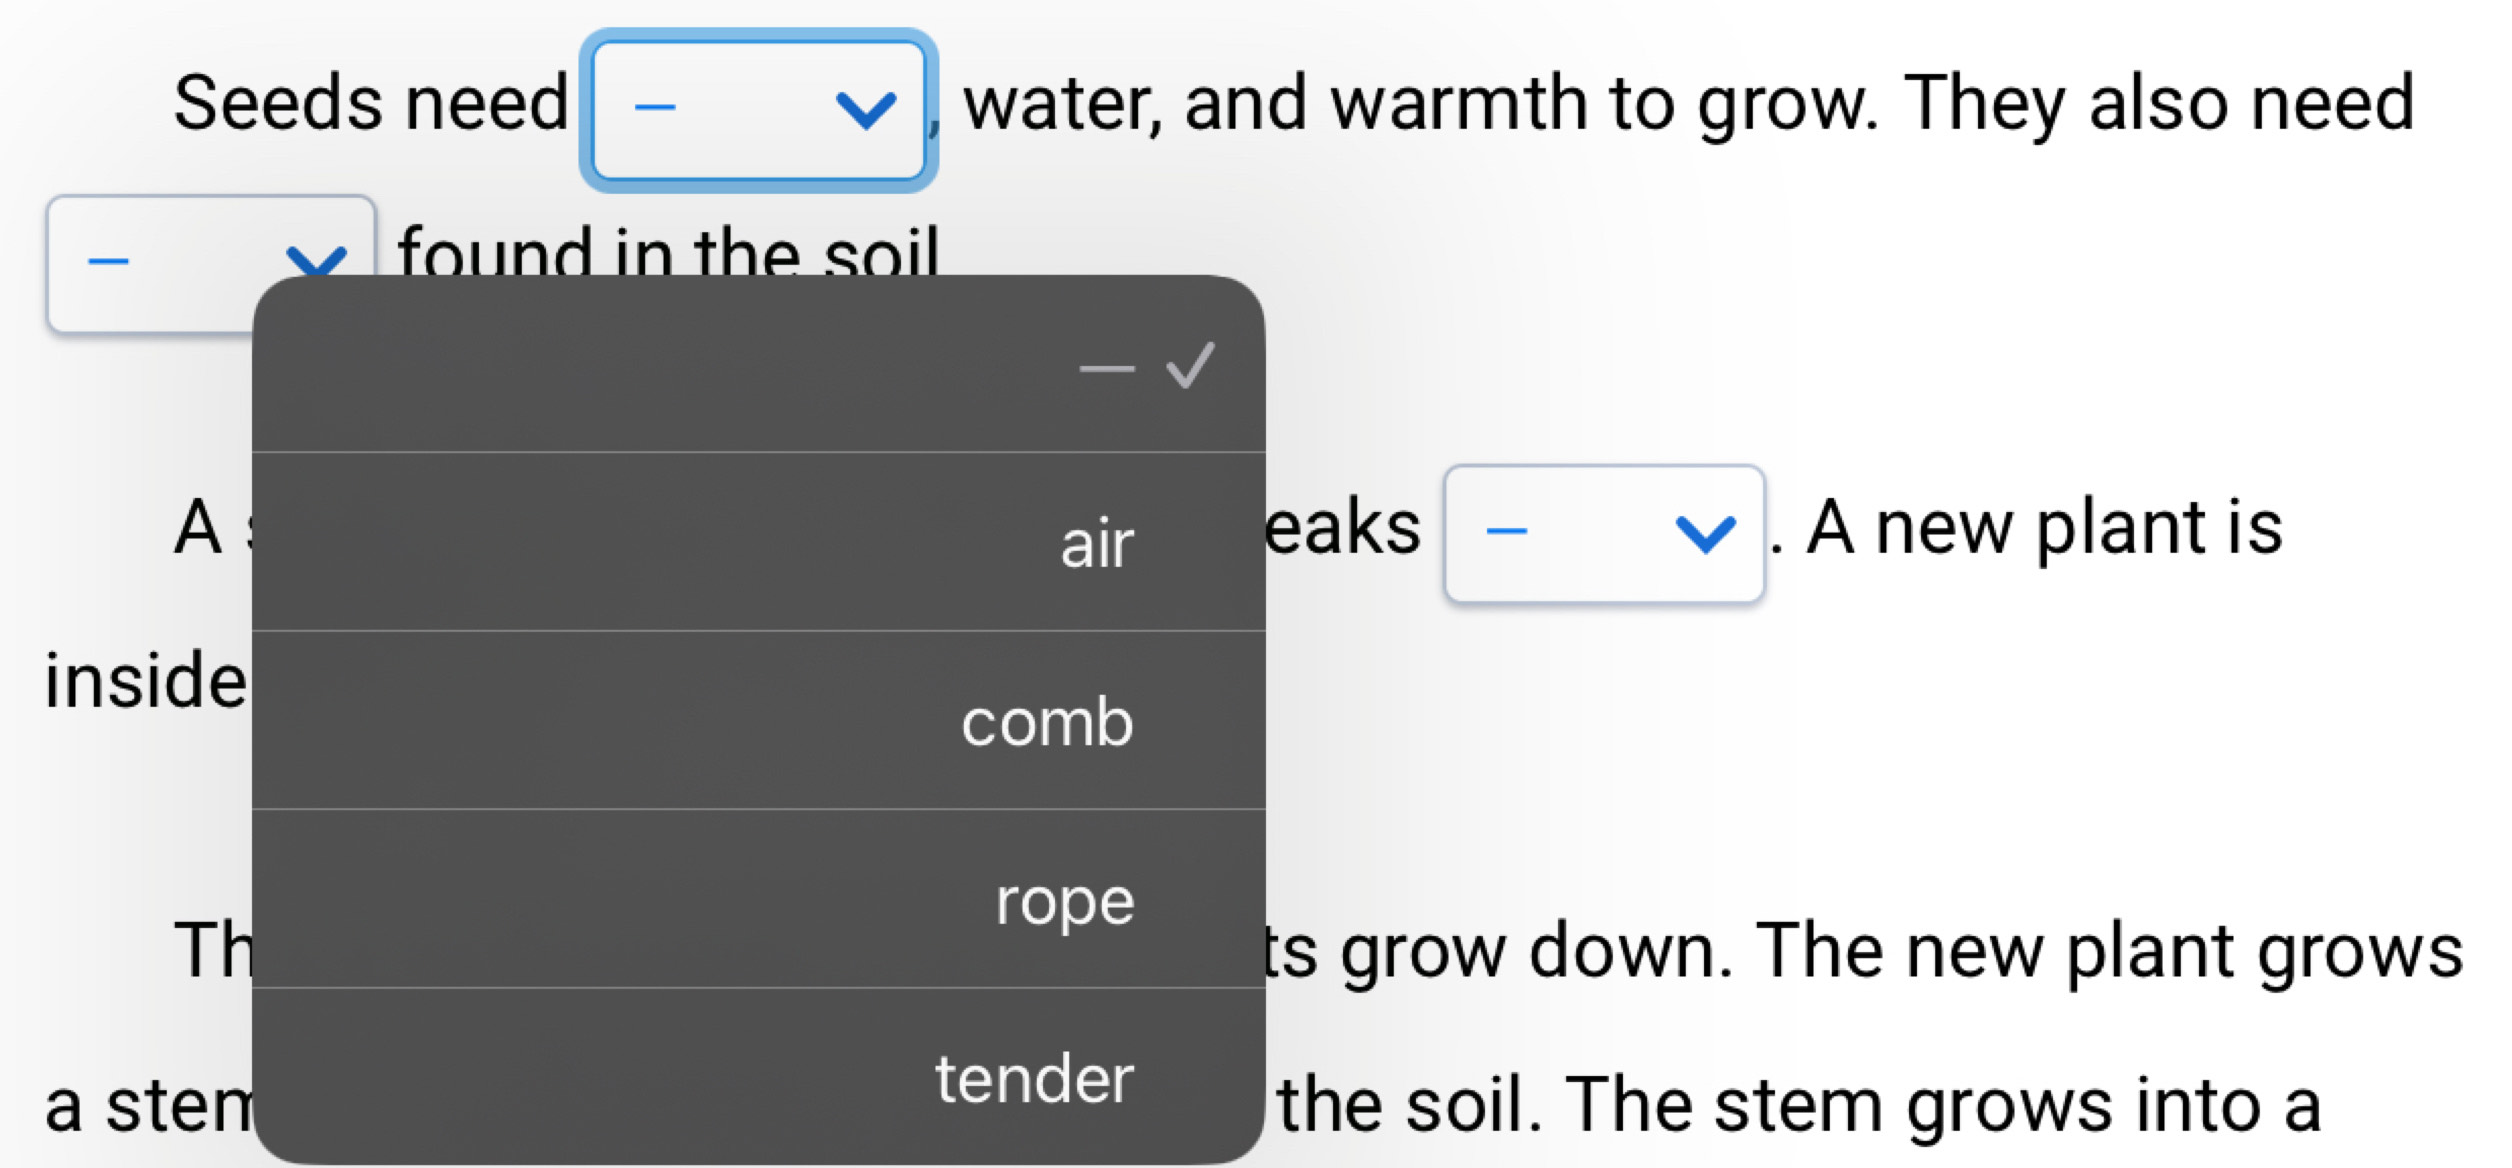
Task: Click the dash placeholder in the "Seeds need" dropdown
Action: pos(655,108)
